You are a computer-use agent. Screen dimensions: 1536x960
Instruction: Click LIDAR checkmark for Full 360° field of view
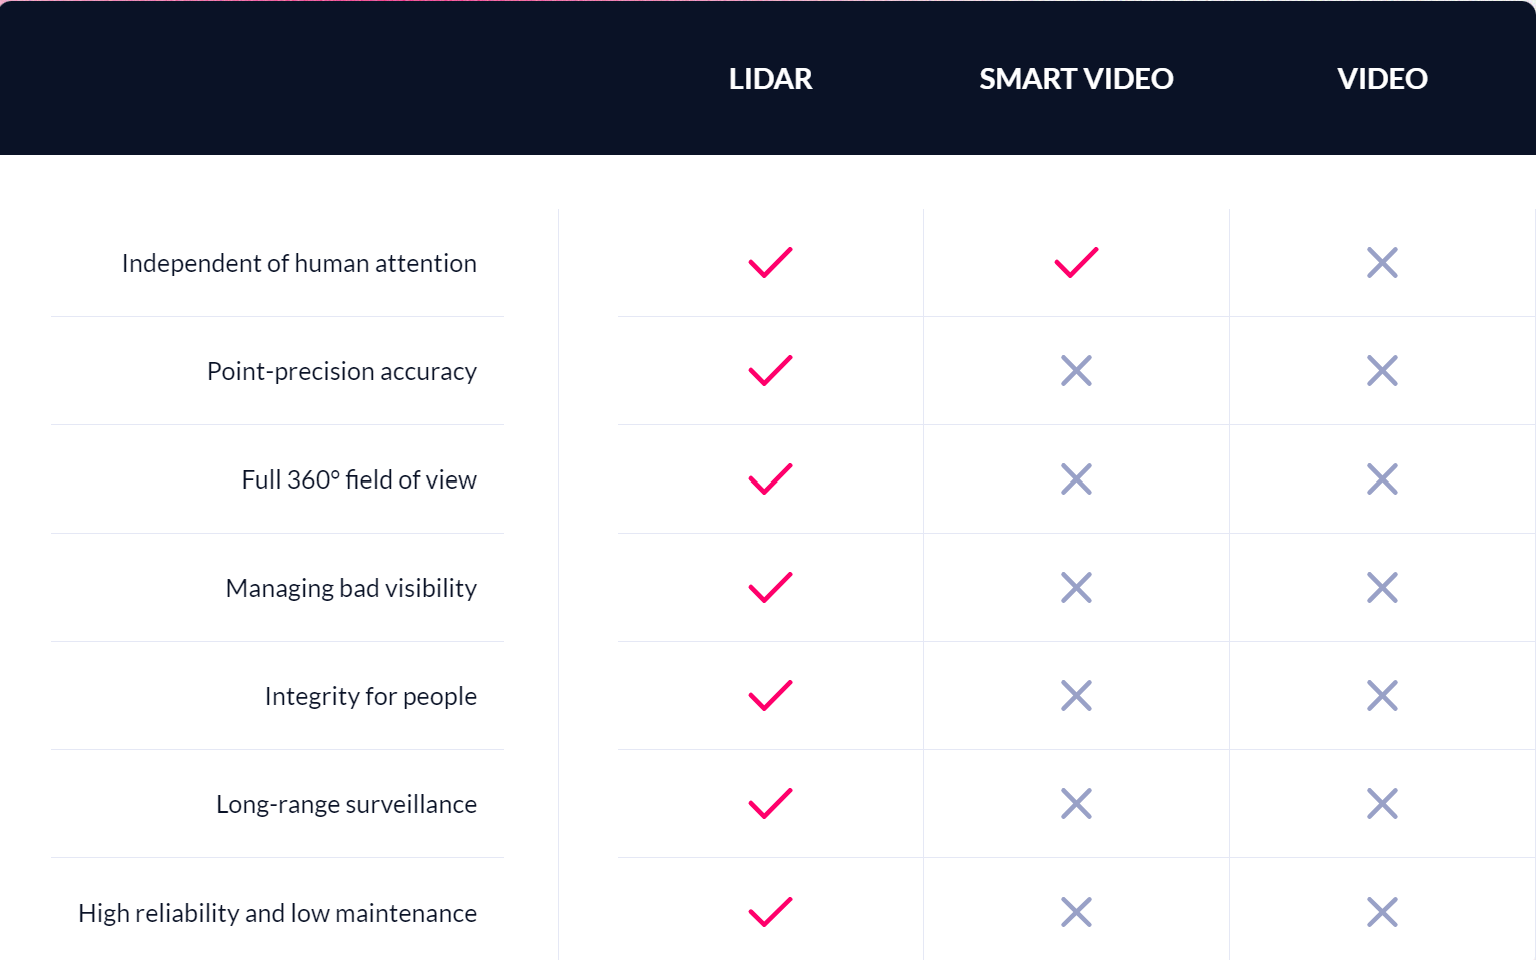770,479
